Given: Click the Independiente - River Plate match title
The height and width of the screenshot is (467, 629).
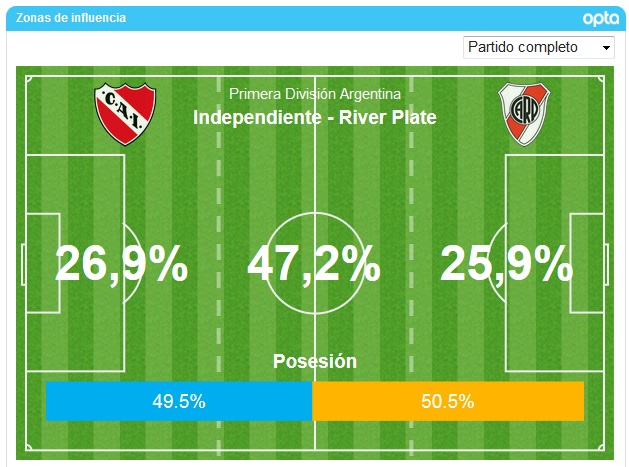Looking at the screenshot, I should (315, 118).
